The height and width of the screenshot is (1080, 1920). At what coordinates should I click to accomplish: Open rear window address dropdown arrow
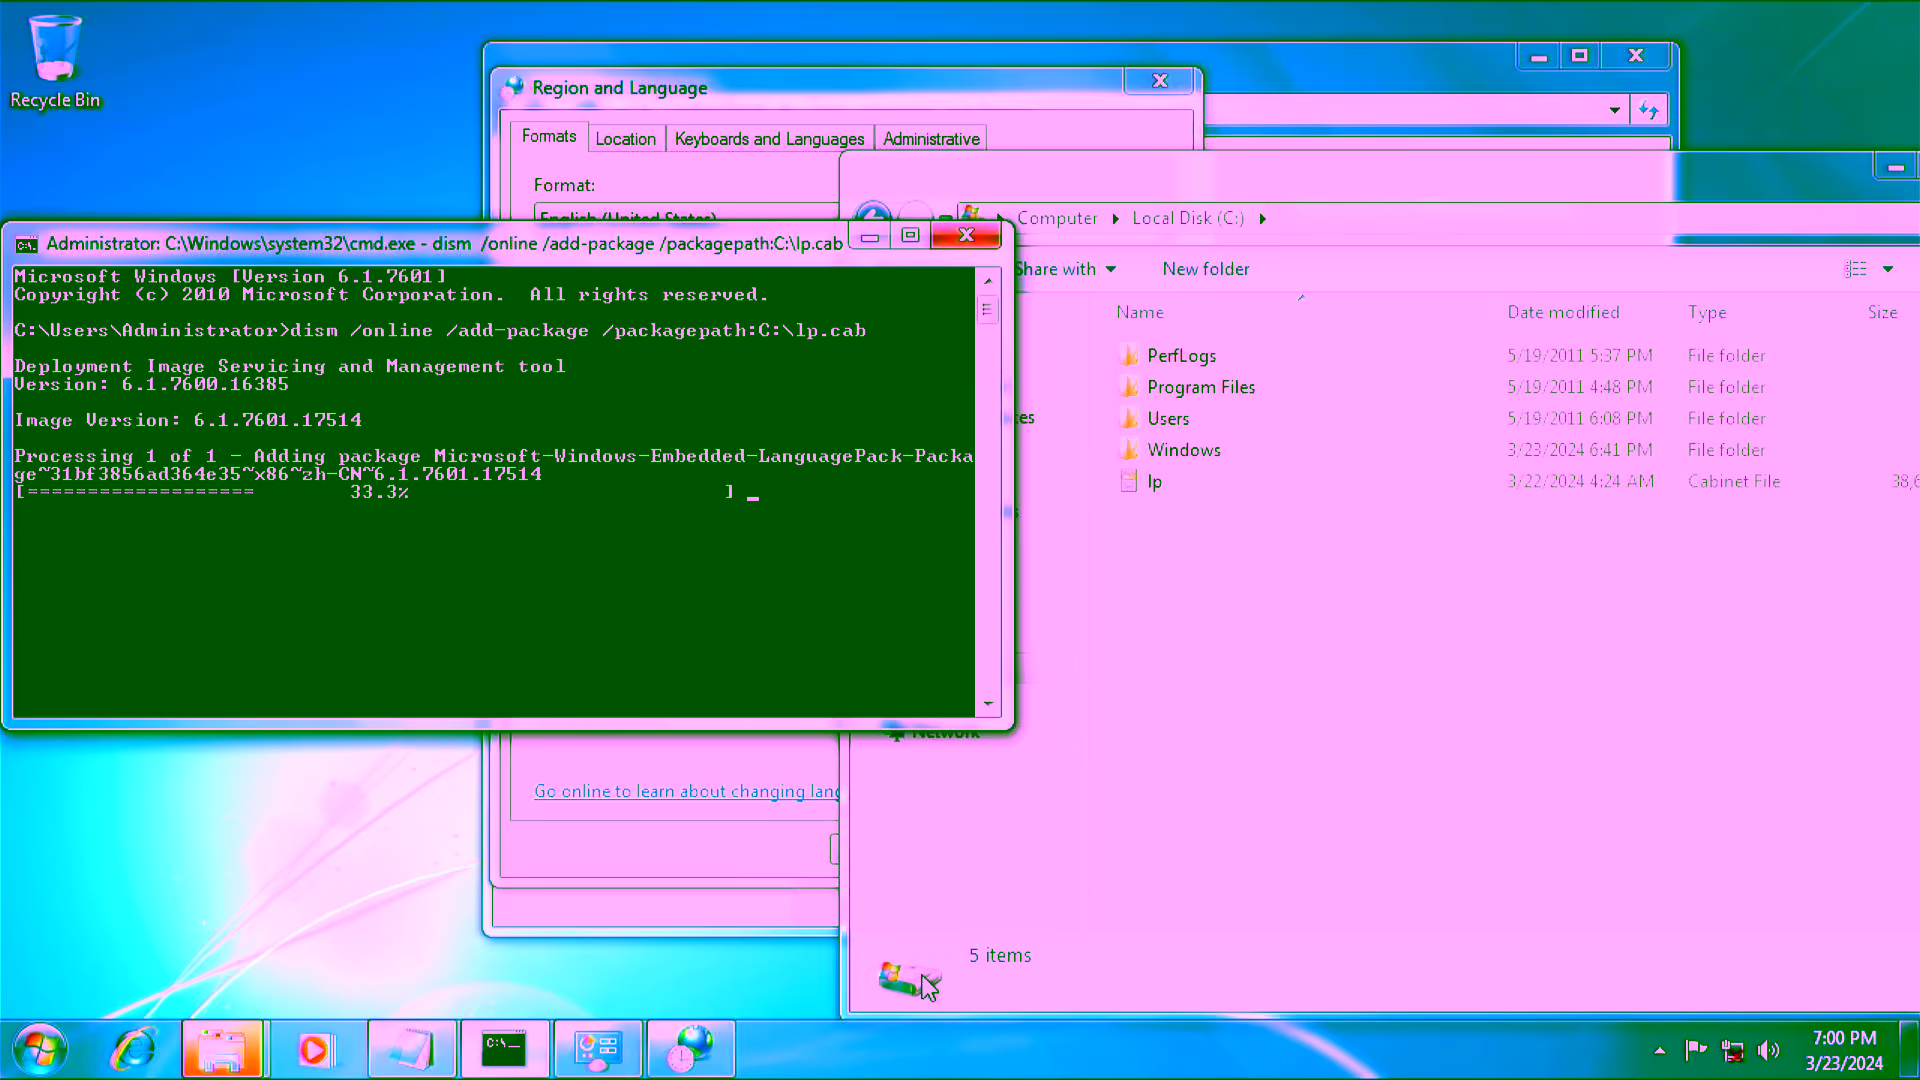[1614, 110]
